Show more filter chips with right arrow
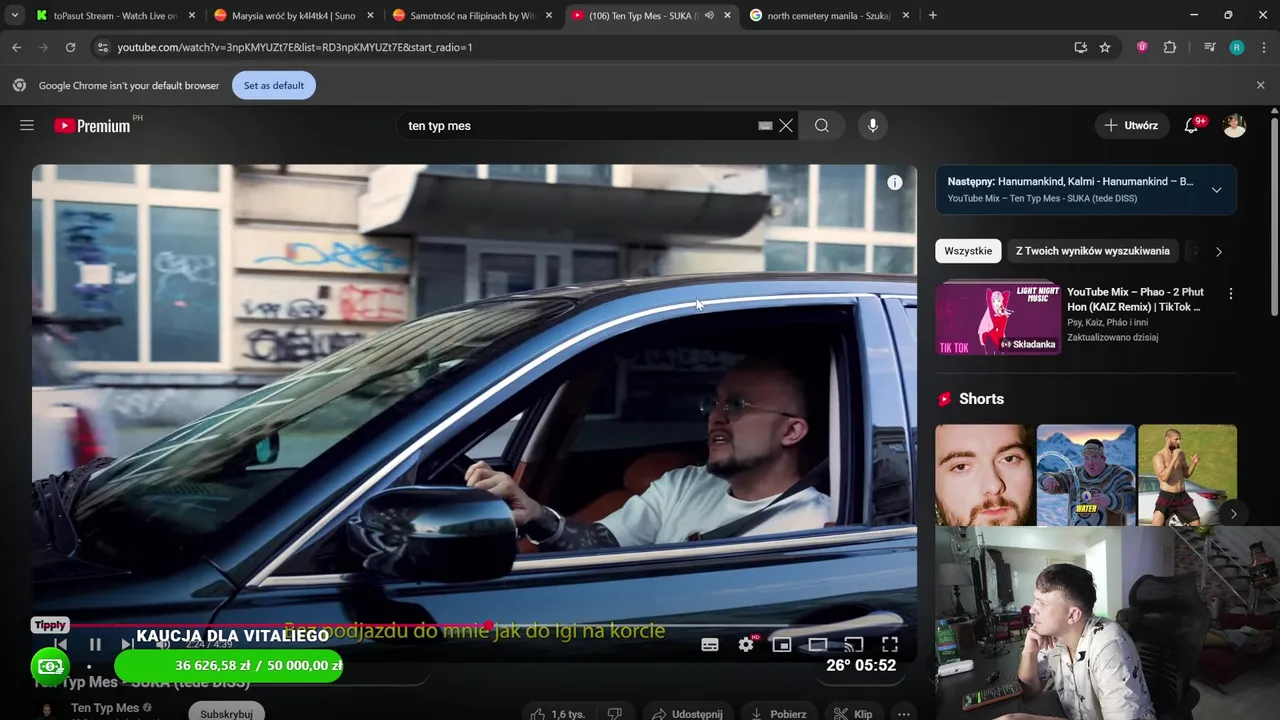Screen dimensions: 1280x720 tap(1218, 252)
